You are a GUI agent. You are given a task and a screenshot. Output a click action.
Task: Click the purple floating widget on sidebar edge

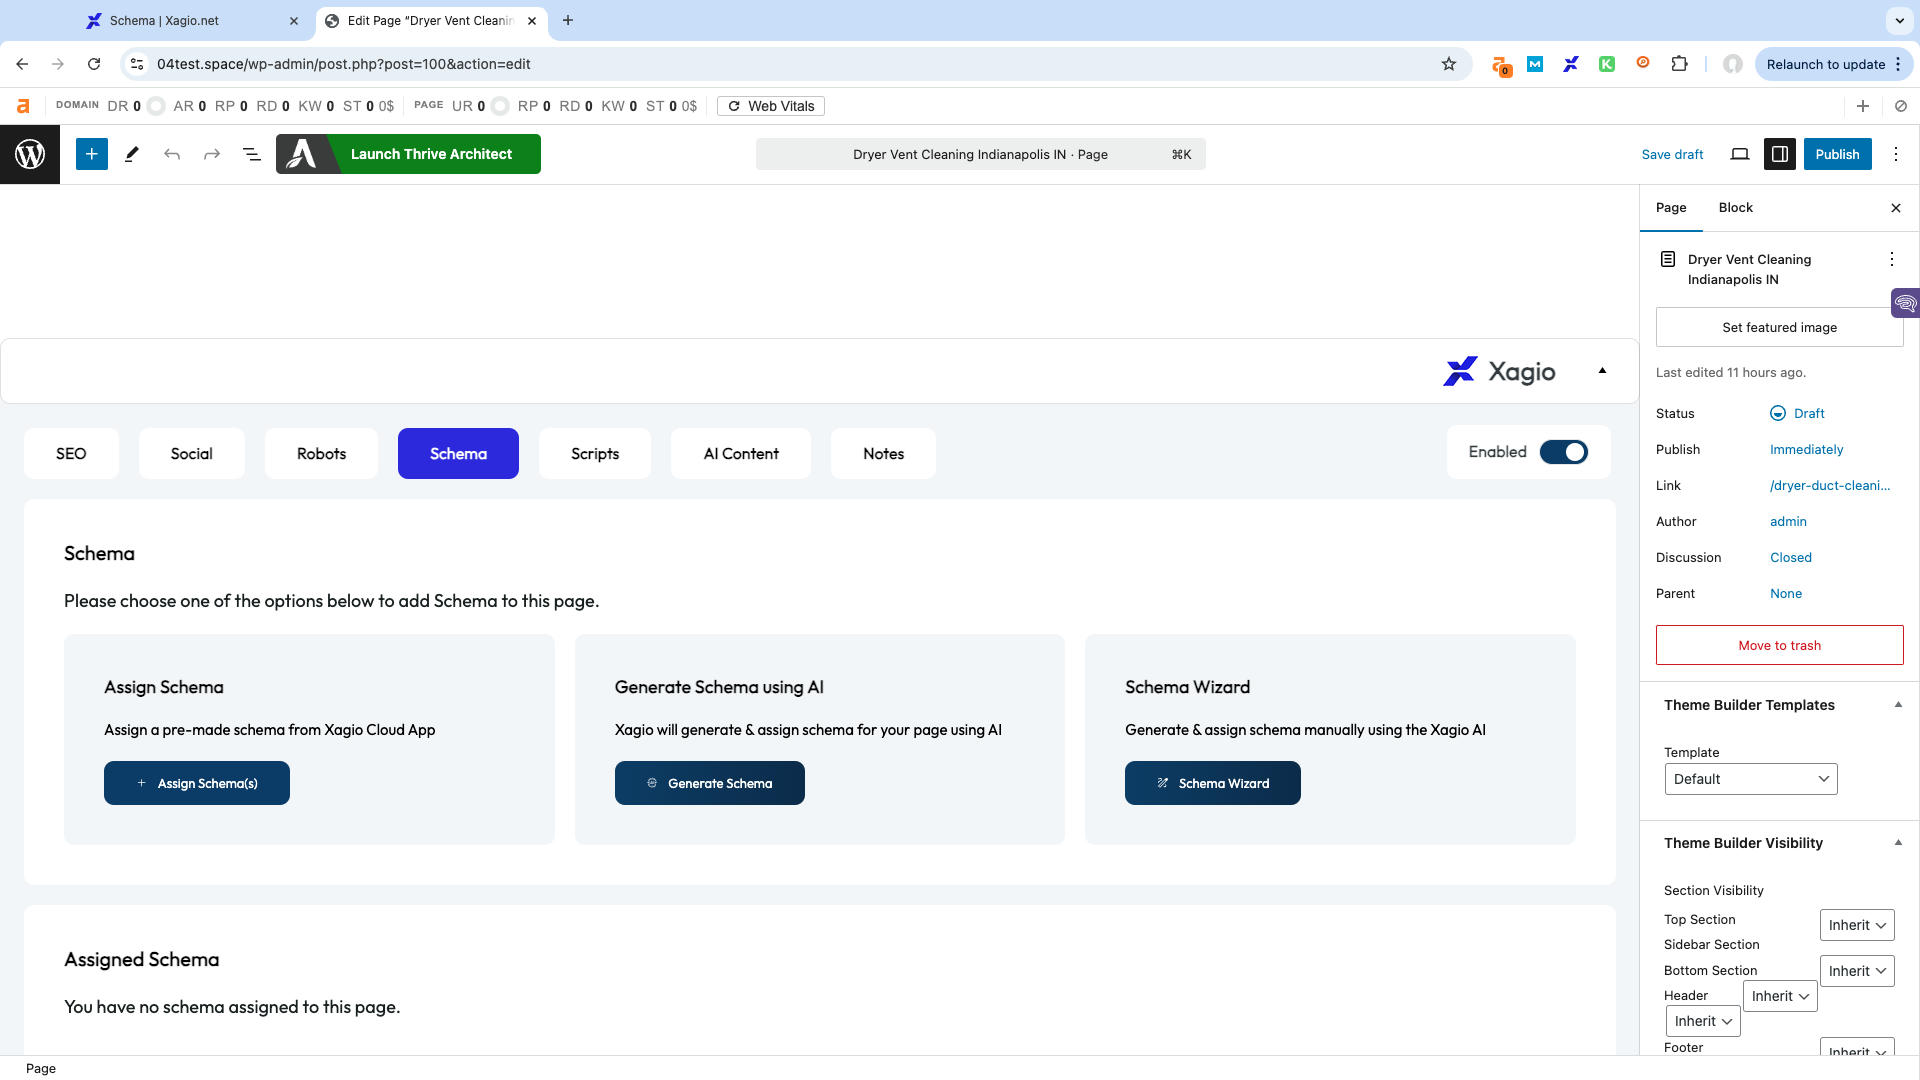[x=1905, y=303]
